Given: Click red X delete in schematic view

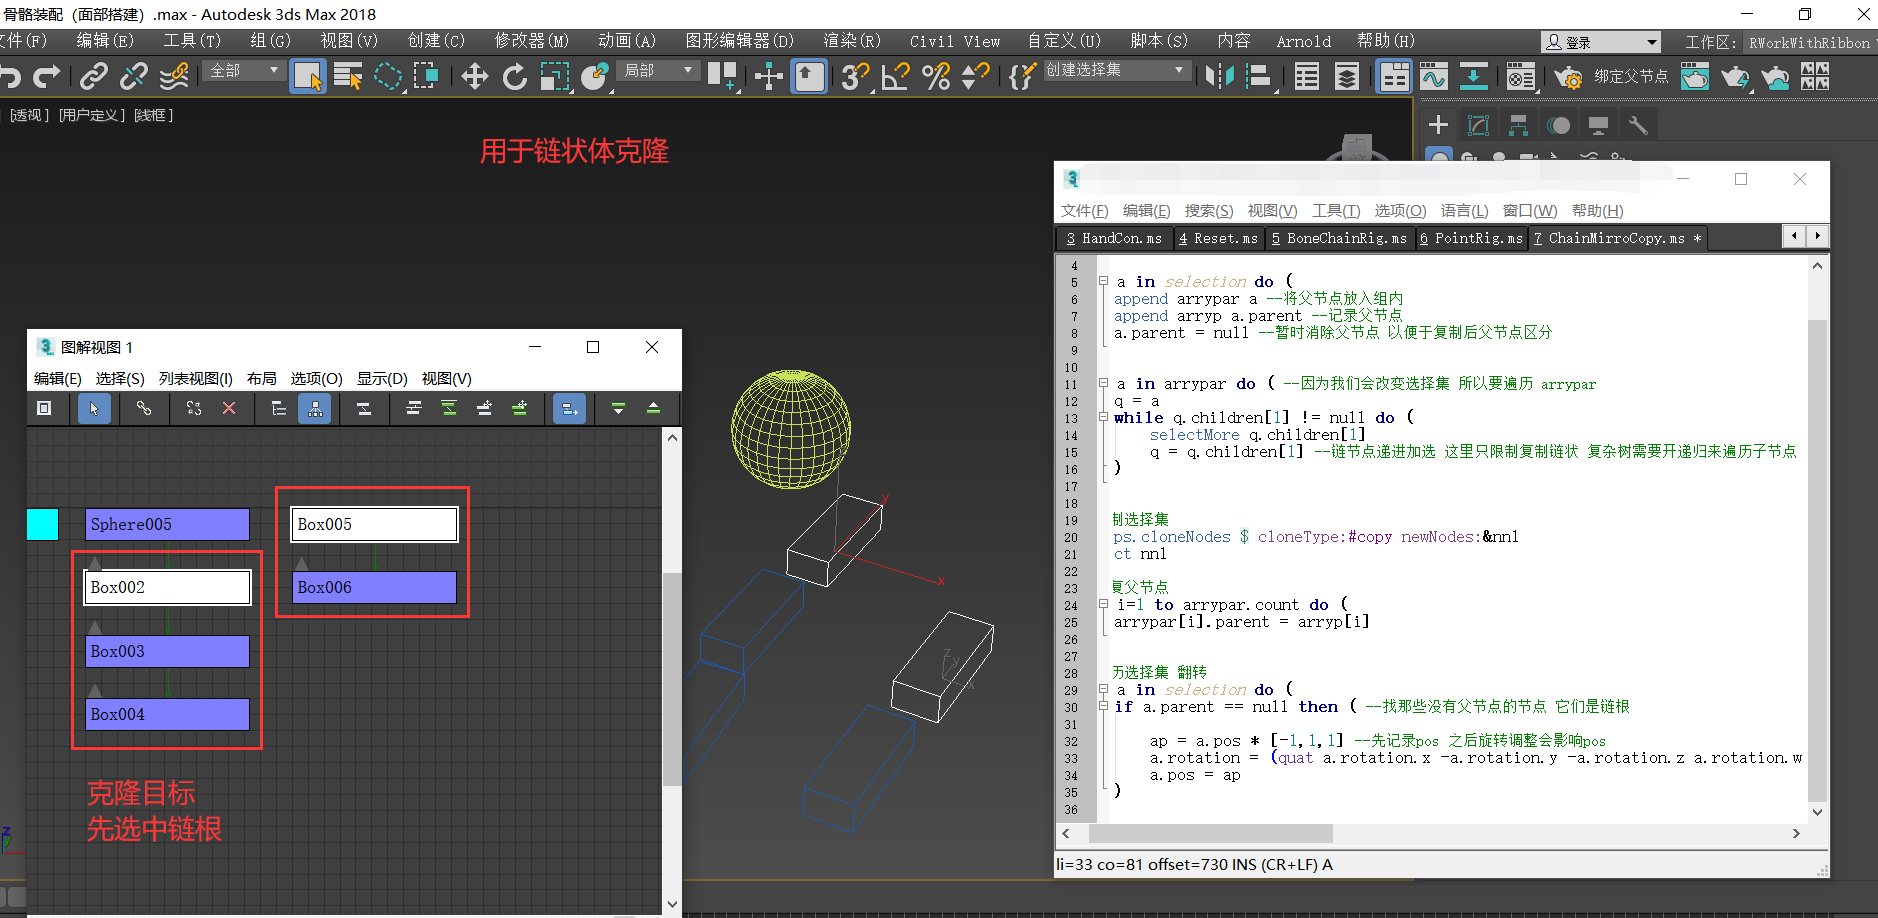Looking at the screenshot, I should click(229, 408).
